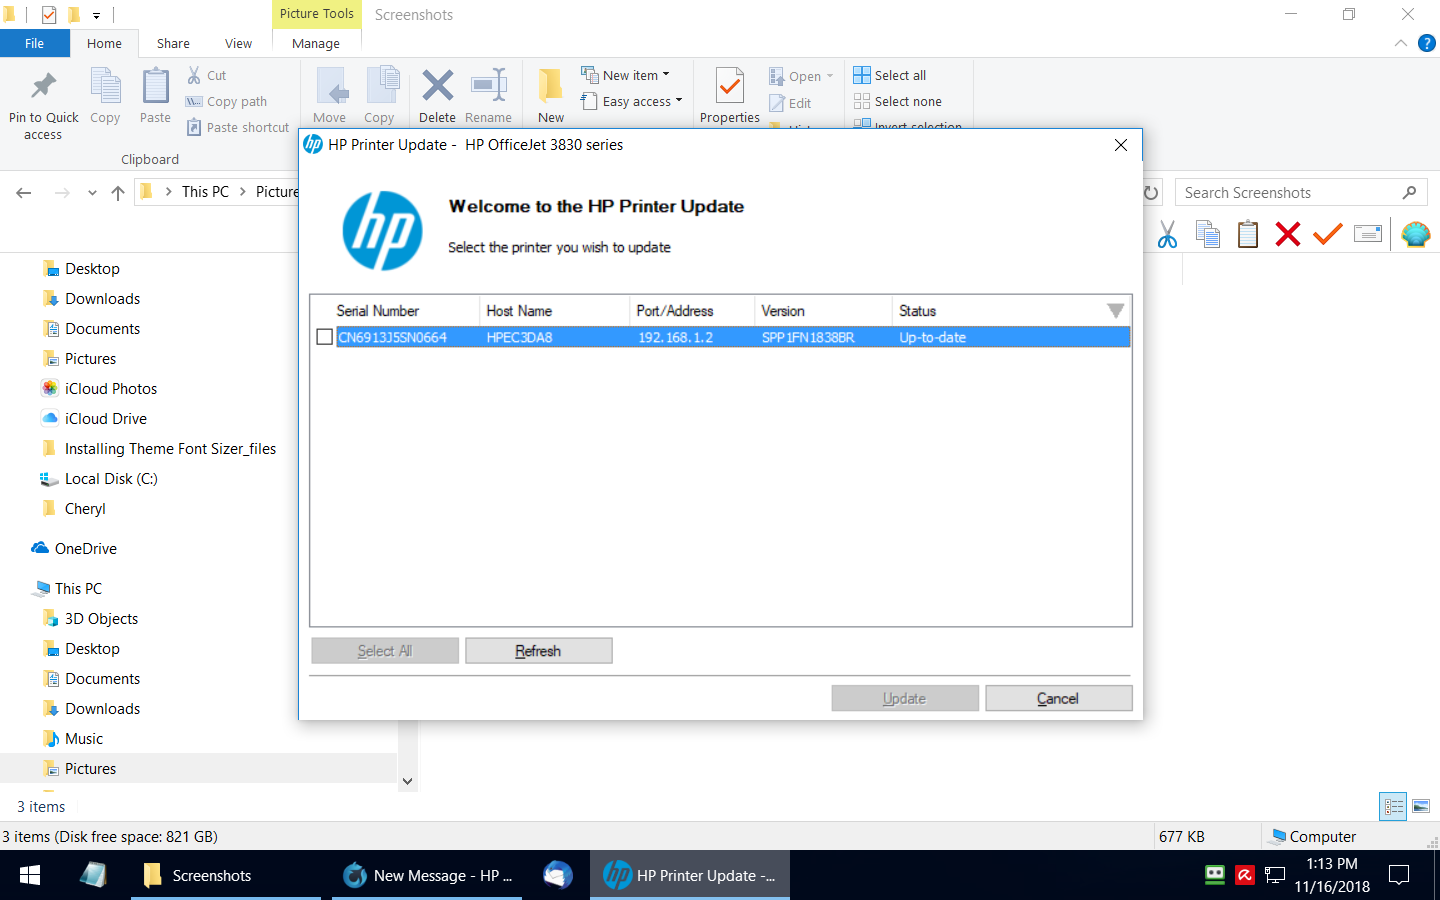Screen dimensions: 1440x900
Task: Open the Easy access dropdown
Action: point(632,101)
